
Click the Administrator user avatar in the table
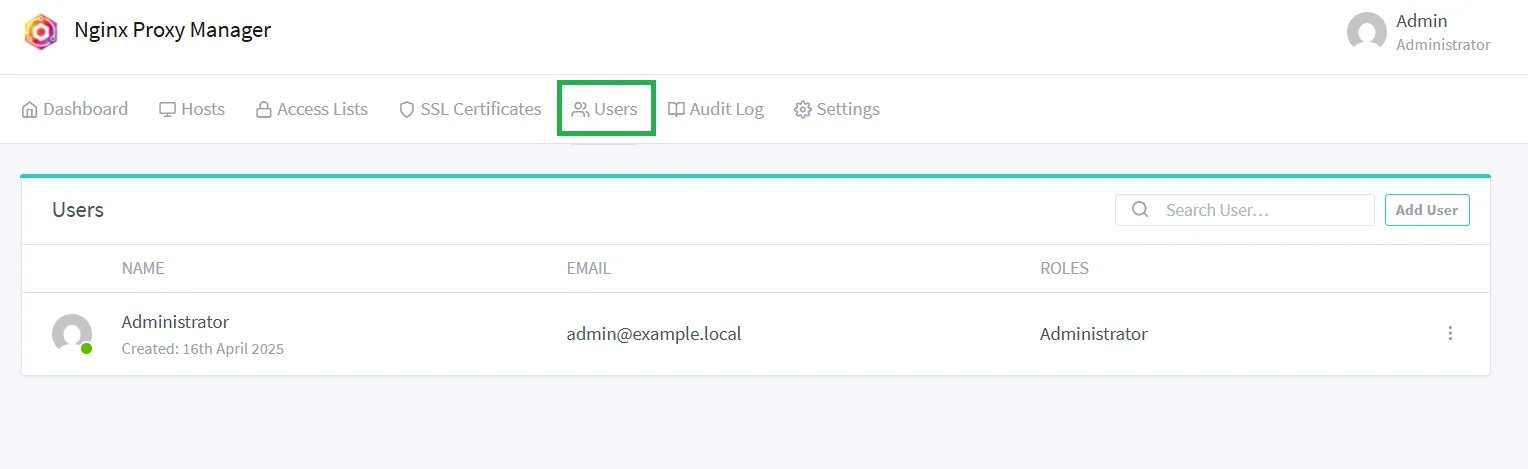coord(72,334)
